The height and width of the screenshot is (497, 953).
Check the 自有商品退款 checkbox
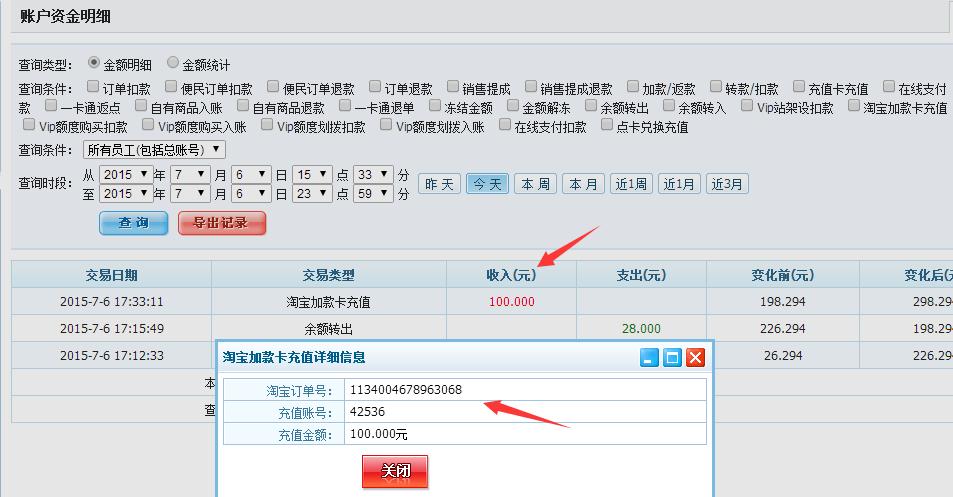pos(243,106)
